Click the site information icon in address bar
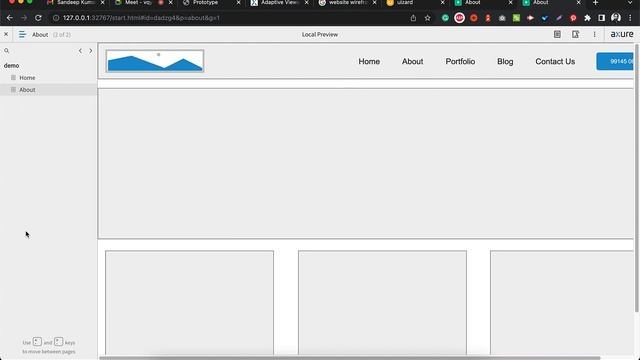This screenshot has width=640, height=360. [56, 18]
